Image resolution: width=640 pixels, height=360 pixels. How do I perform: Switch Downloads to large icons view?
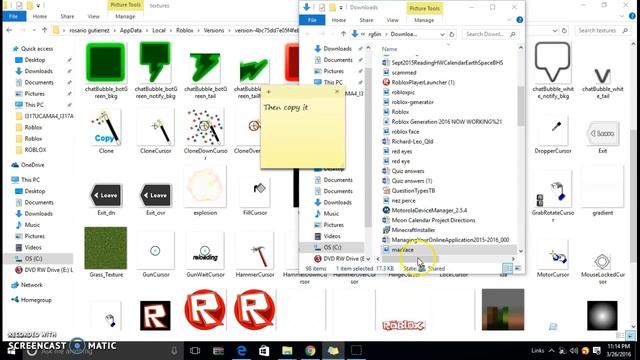(x=518, y=268)
